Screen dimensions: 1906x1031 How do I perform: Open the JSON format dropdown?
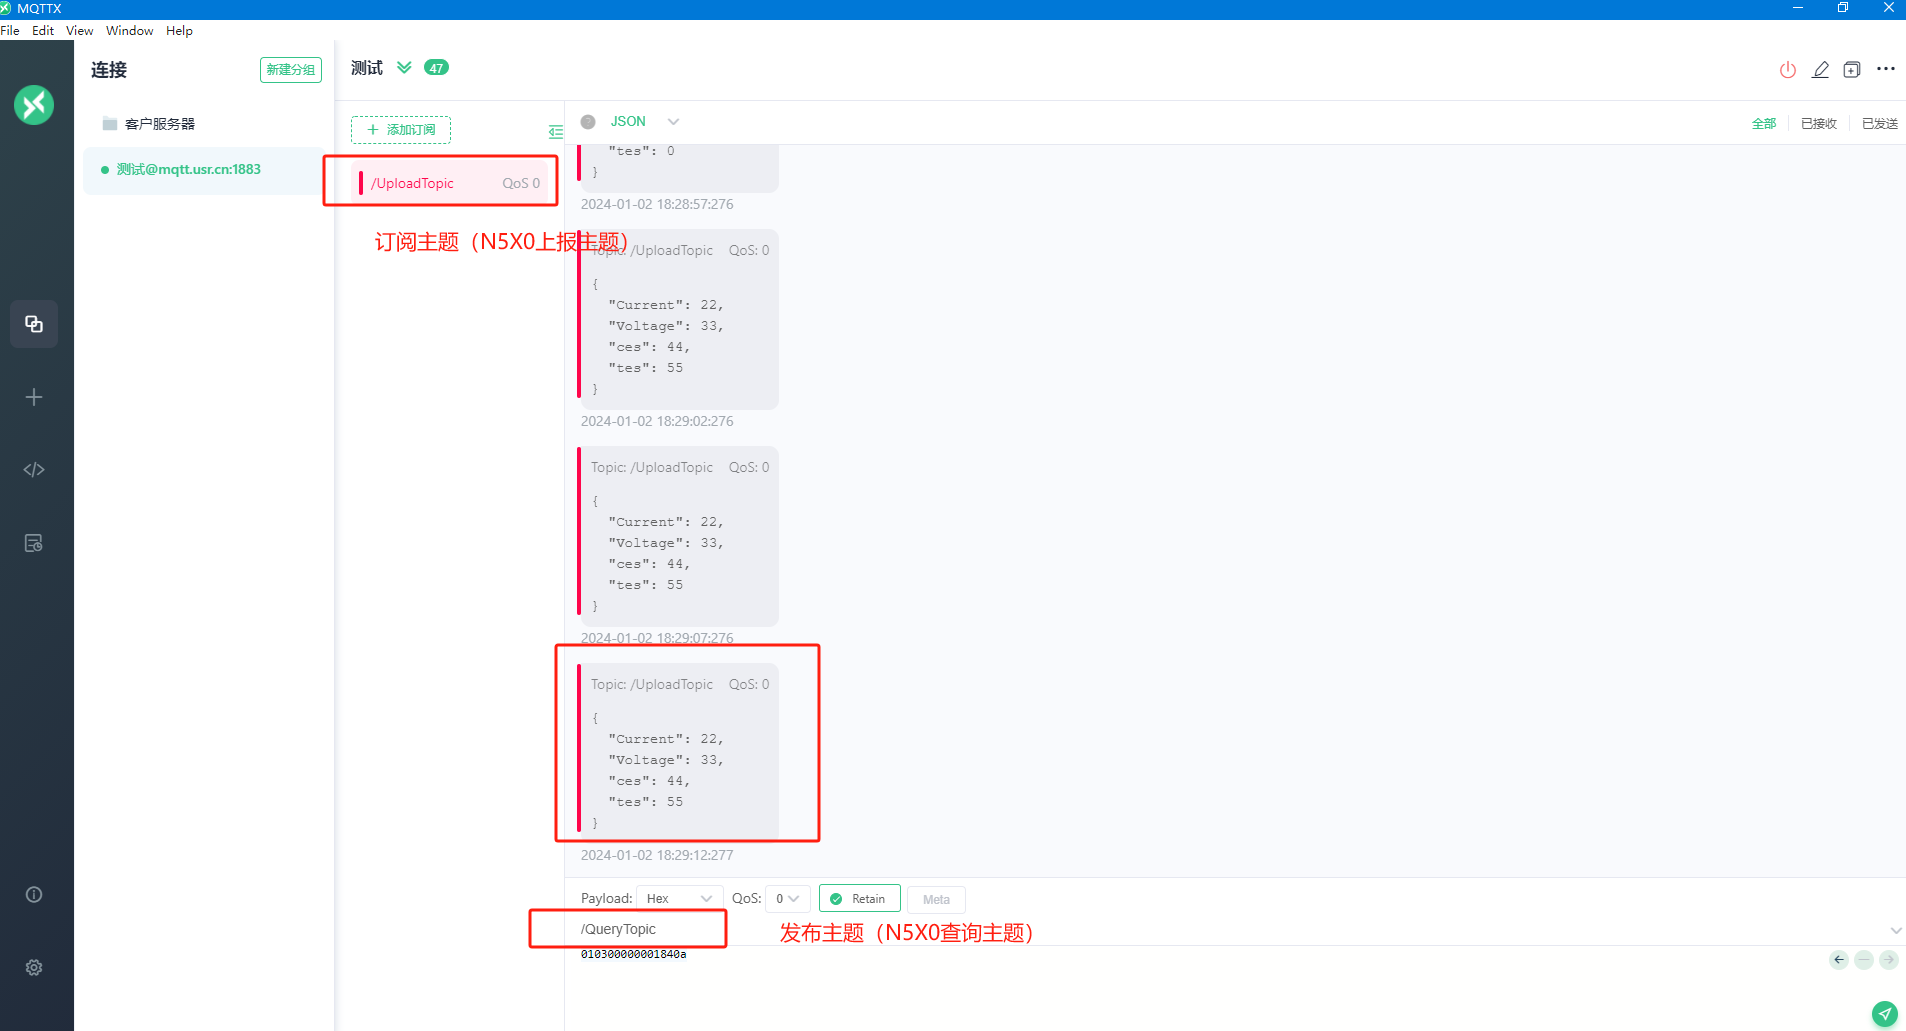click(x=645, y=122)
